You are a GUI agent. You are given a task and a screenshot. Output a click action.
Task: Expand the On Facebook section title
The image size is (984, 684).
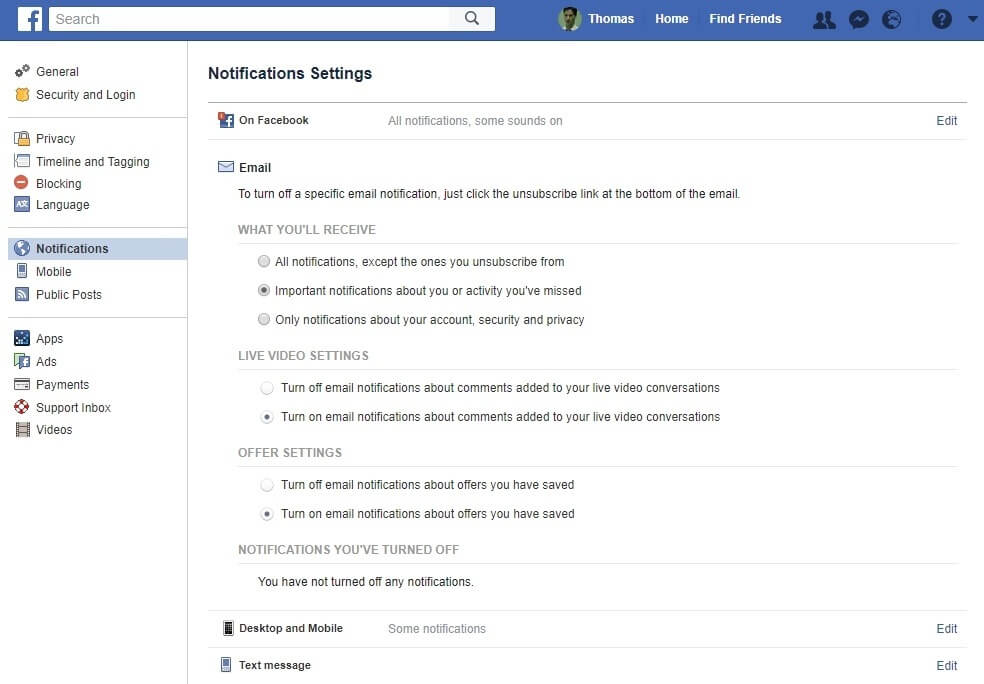(274, 120)
